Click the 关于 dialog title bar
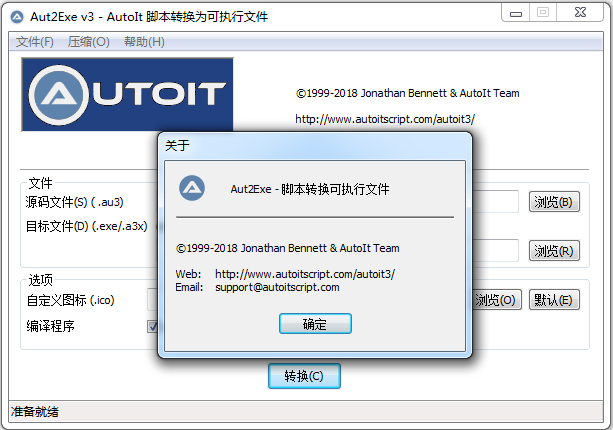This screenshot has width=613, height=430. point(315,146)
